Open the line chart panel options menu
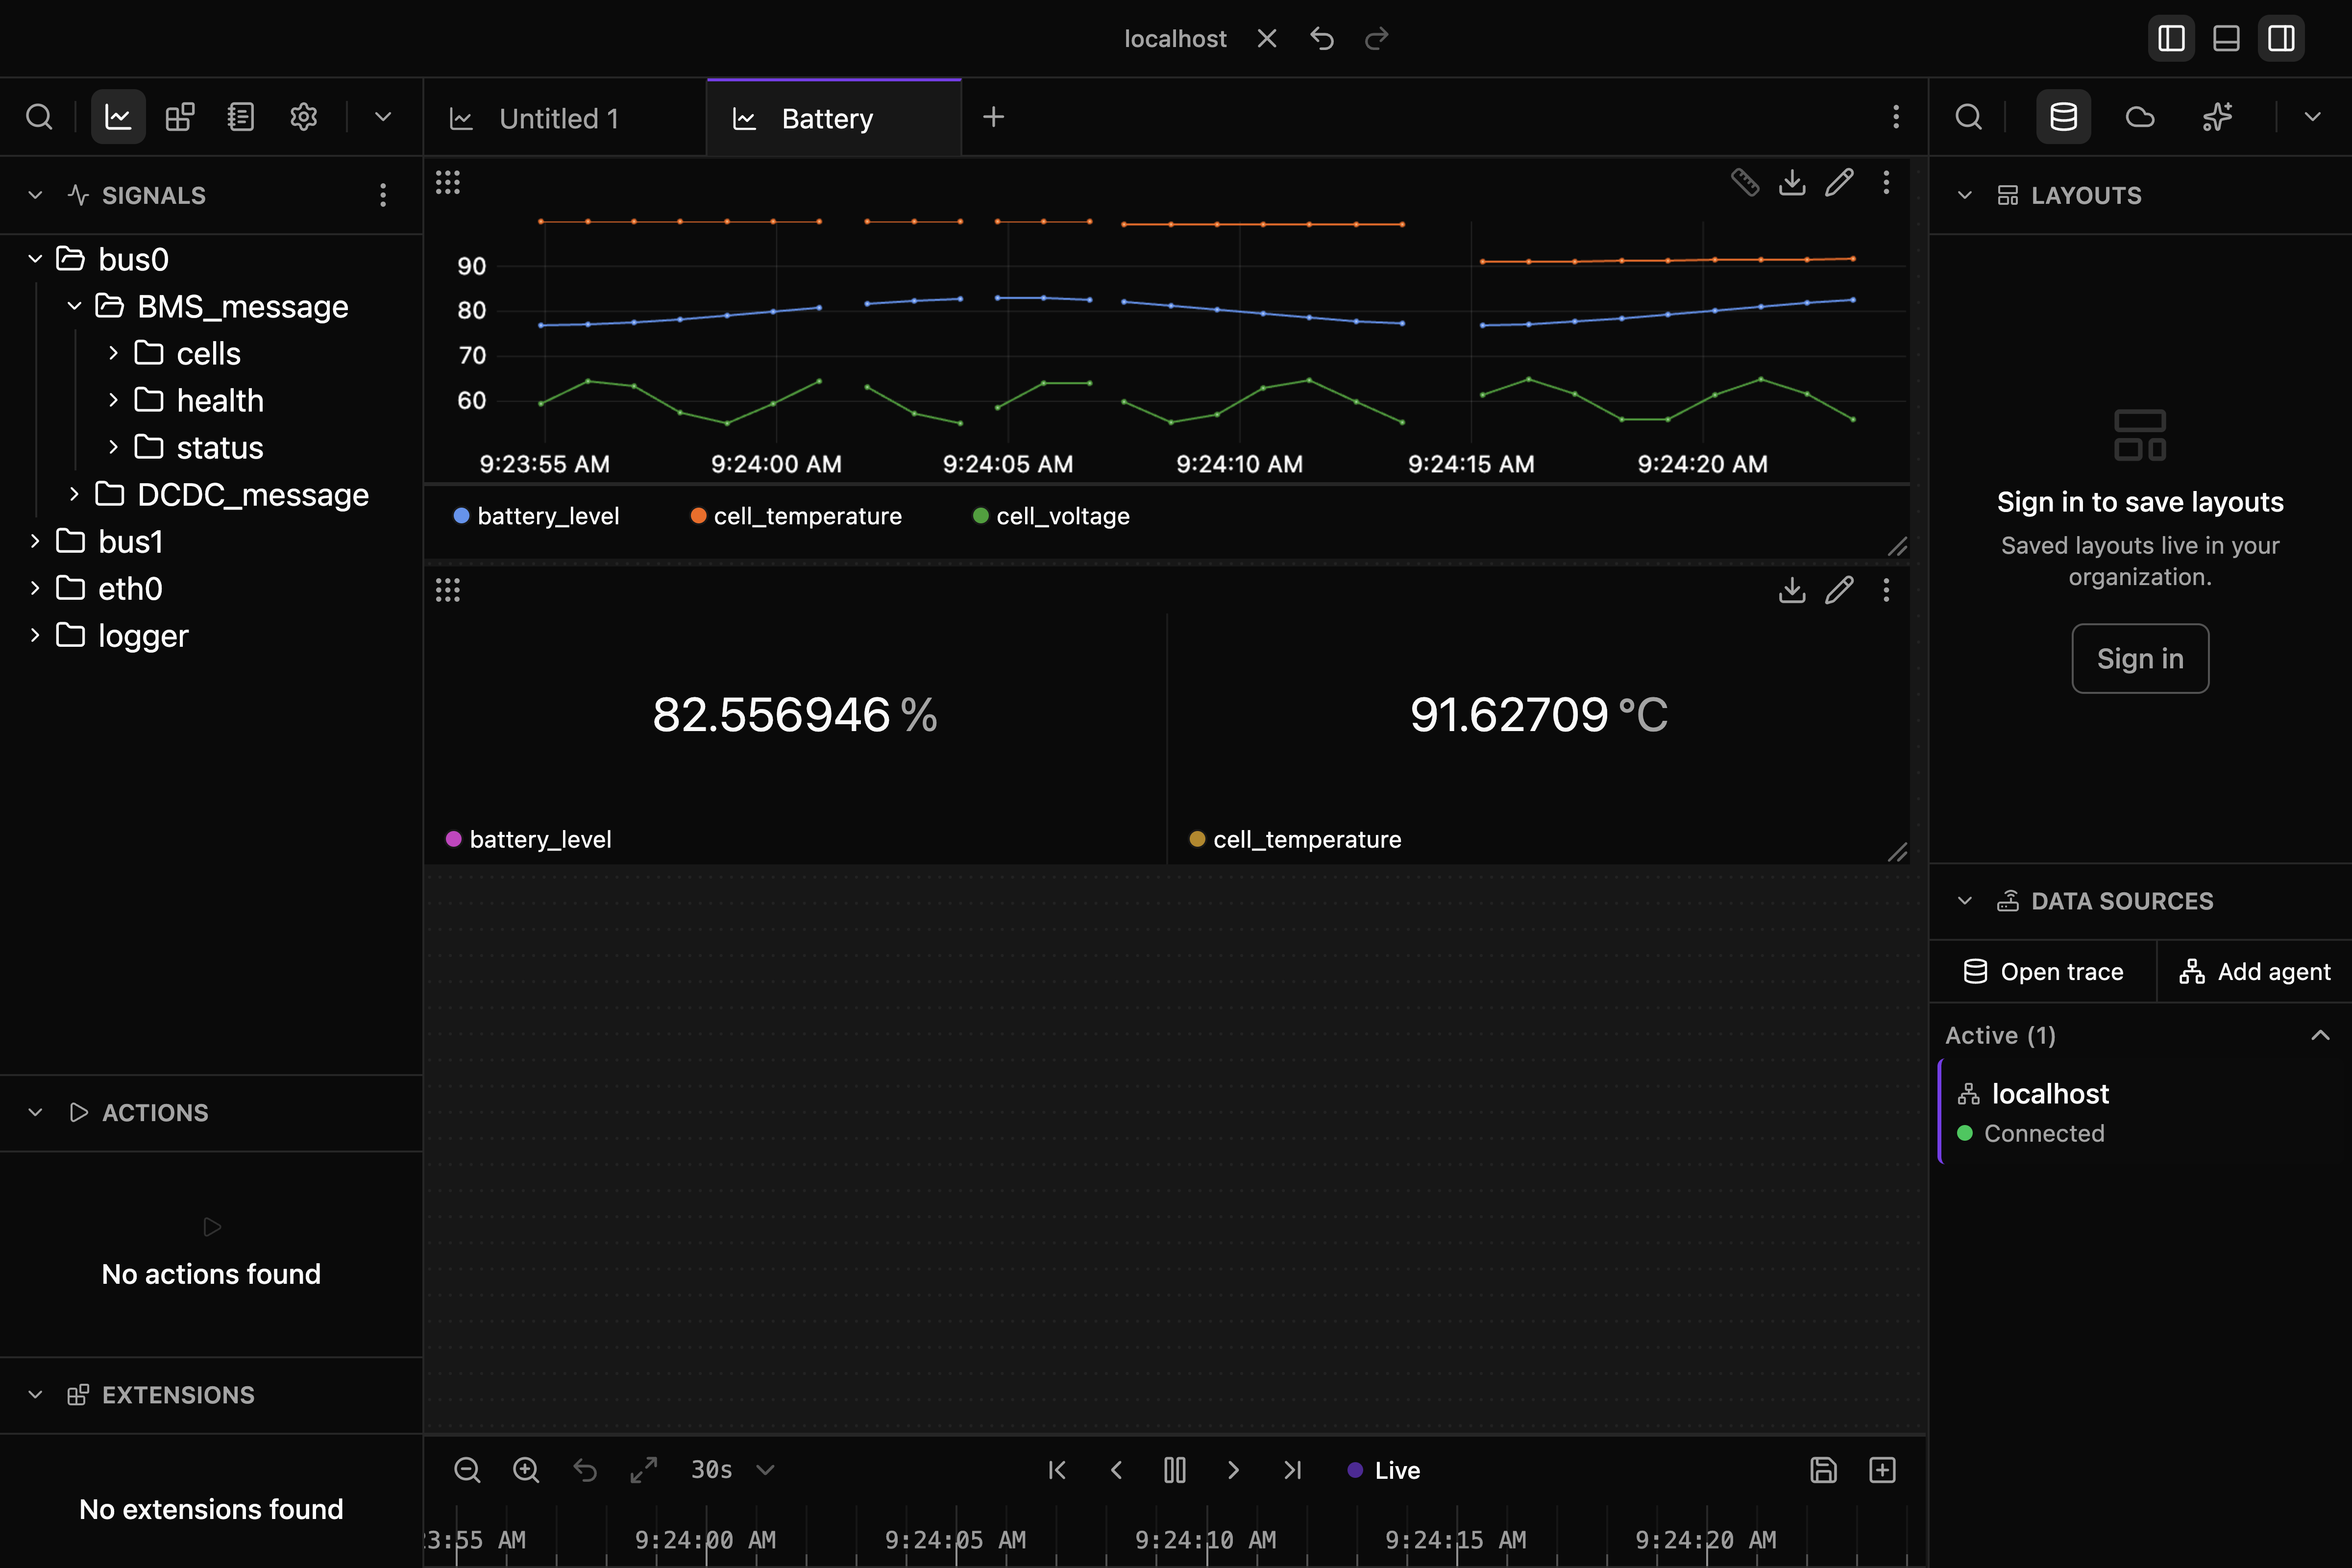The image size is (2352, 1568). (x=1886, y=182)
